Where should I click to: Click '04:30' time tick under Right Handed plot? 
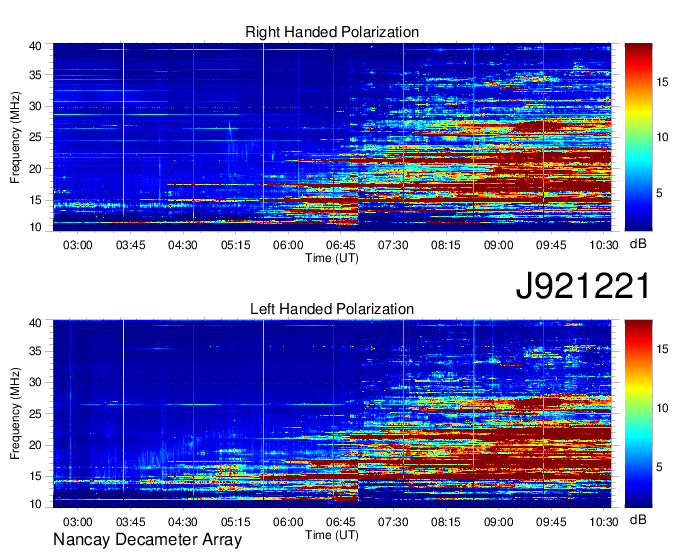[x=183, y=245]
